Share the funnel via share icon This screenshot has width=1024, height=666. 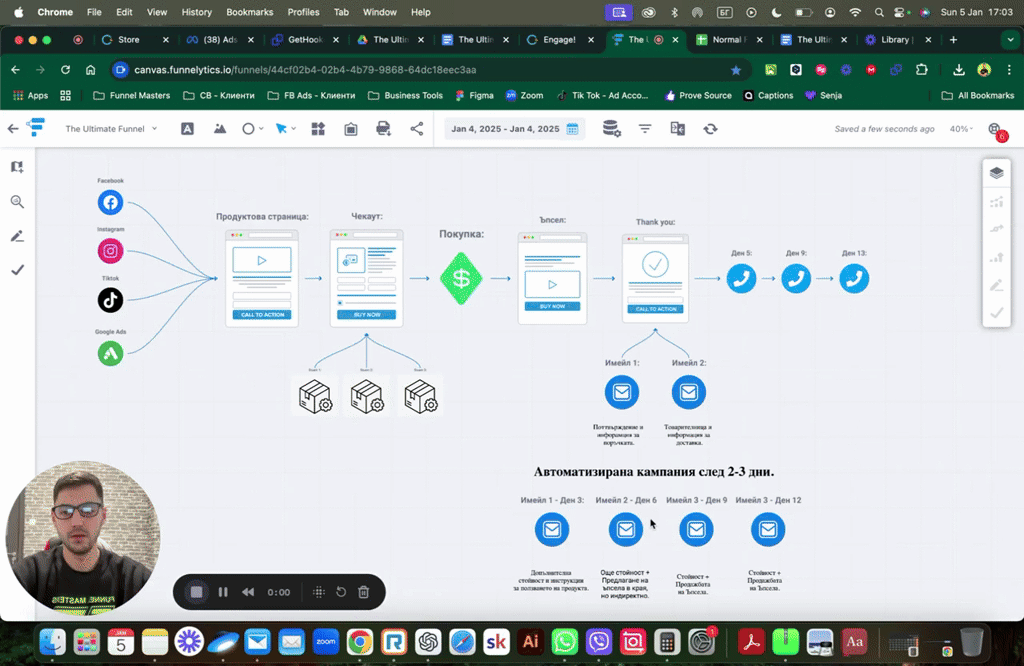click(x=417, y=129)
